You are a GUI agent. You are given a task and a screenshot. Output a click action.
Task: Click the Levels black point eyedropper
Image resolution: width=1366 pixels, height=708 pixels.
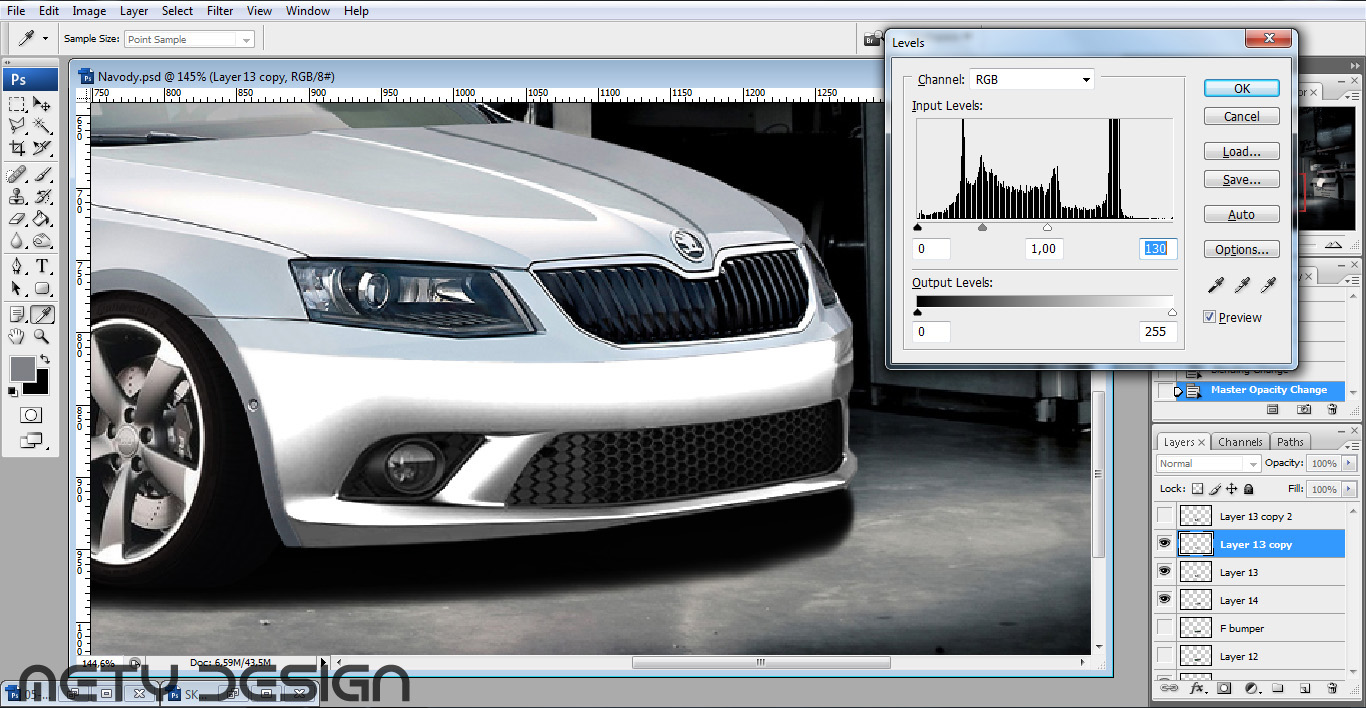pyautogui.click(x=1216, y=286)
